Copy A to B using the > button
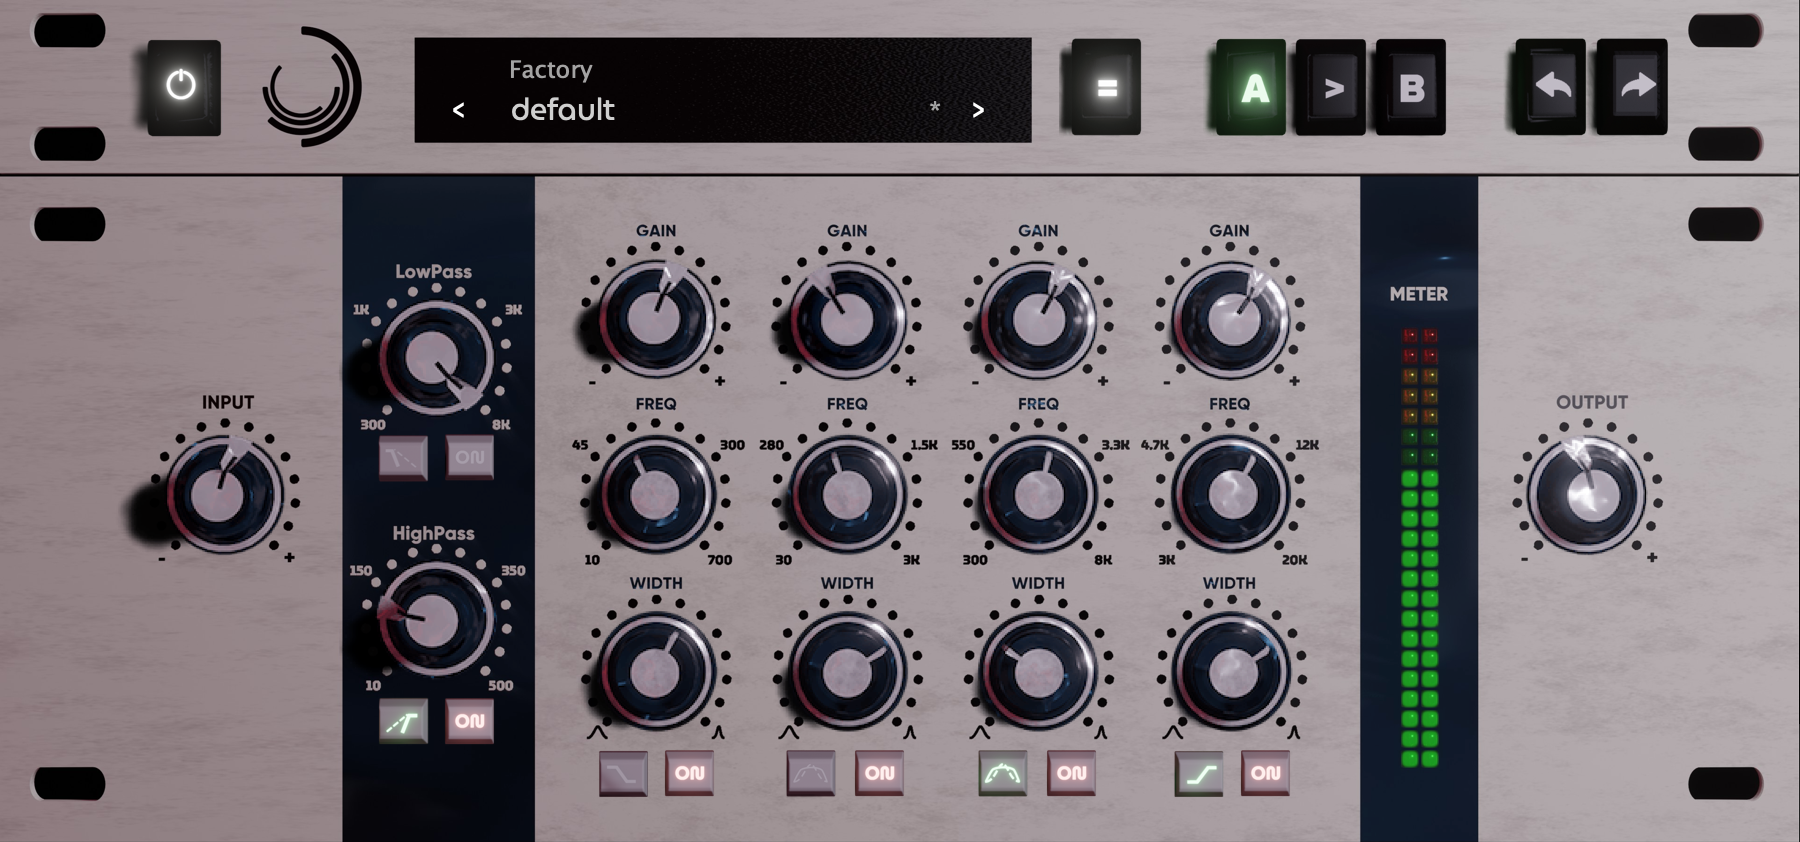The height and width of the screenshot is (842, 1800). [1332, 88]
